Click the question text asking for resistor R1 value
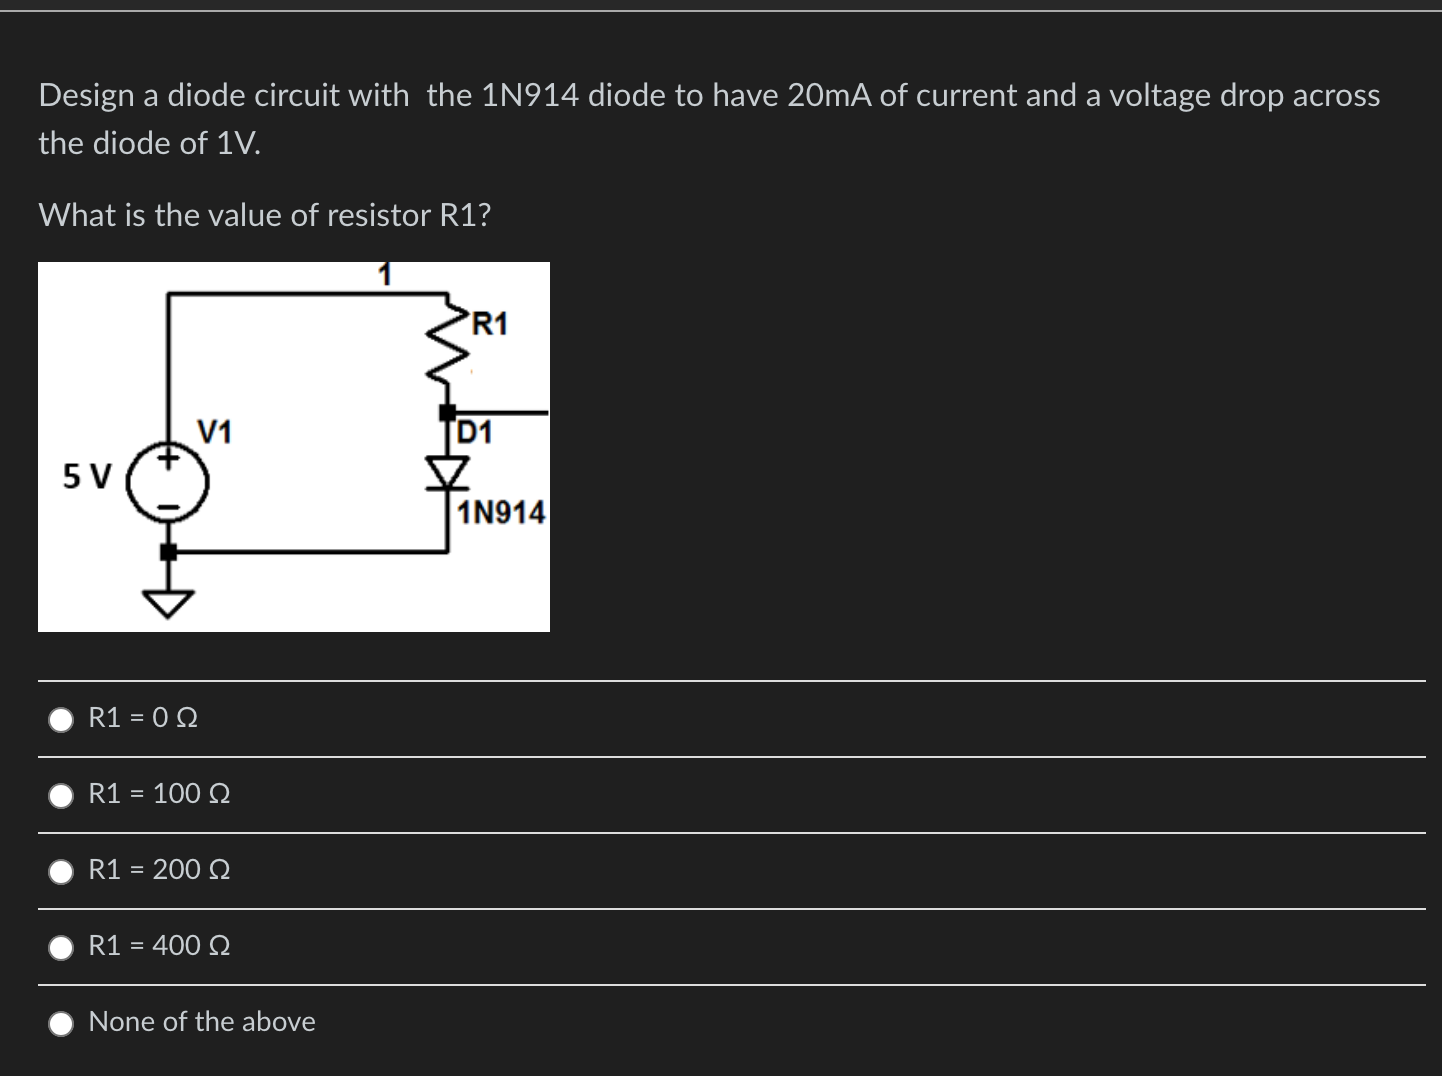1442x1076 pixels. 264,215
